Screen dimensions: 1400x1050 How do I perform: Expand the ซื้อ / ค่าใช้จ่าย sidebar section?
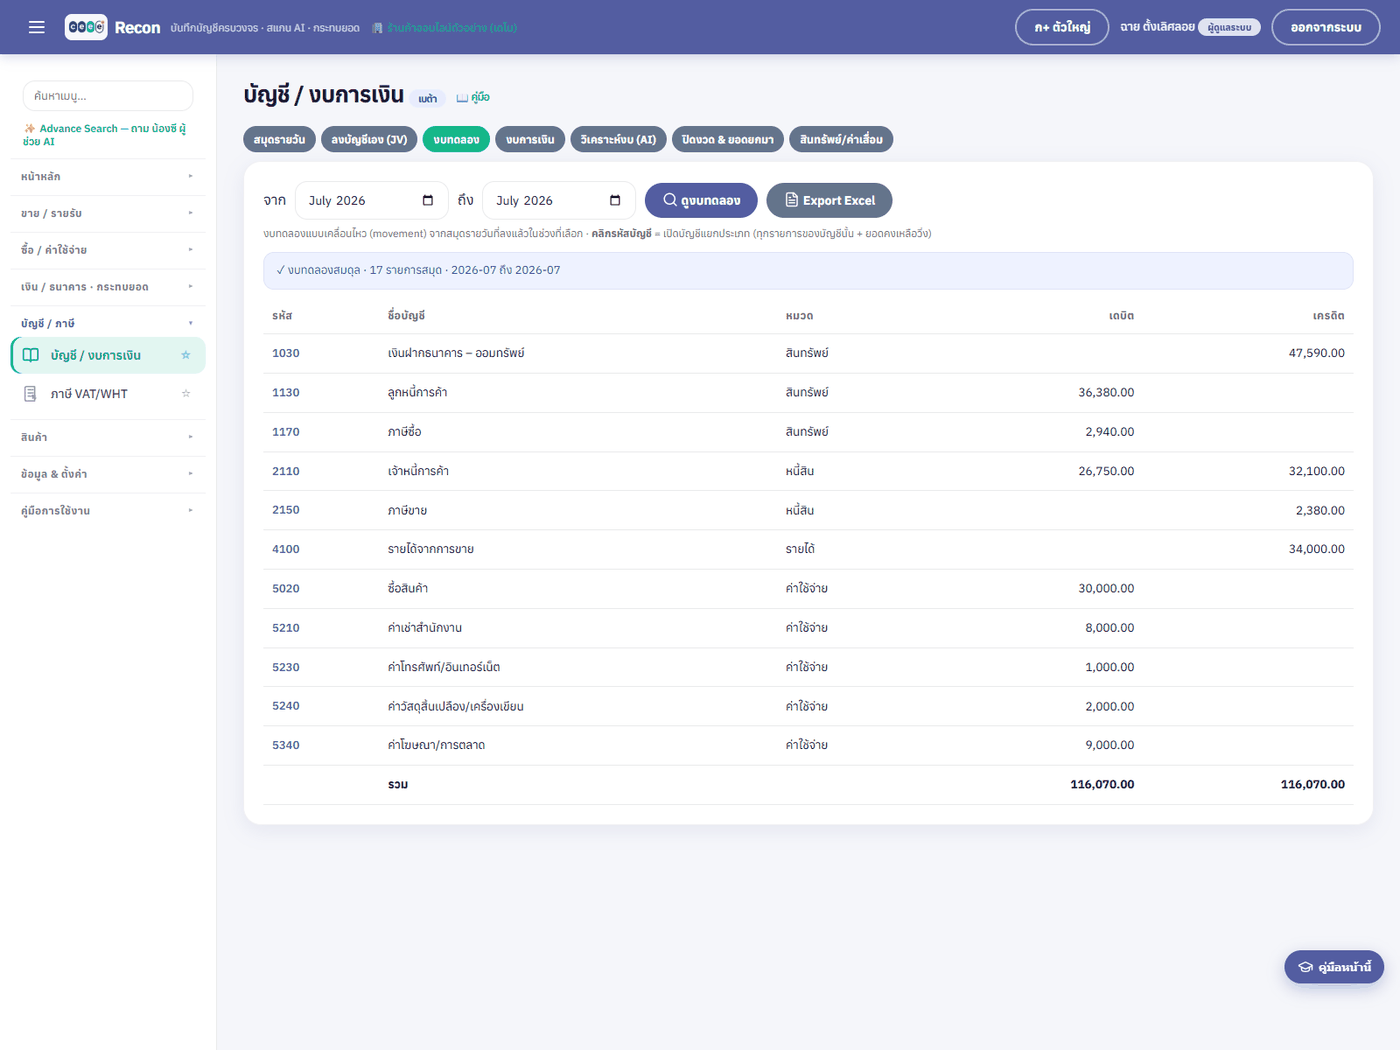pos(108,250)
